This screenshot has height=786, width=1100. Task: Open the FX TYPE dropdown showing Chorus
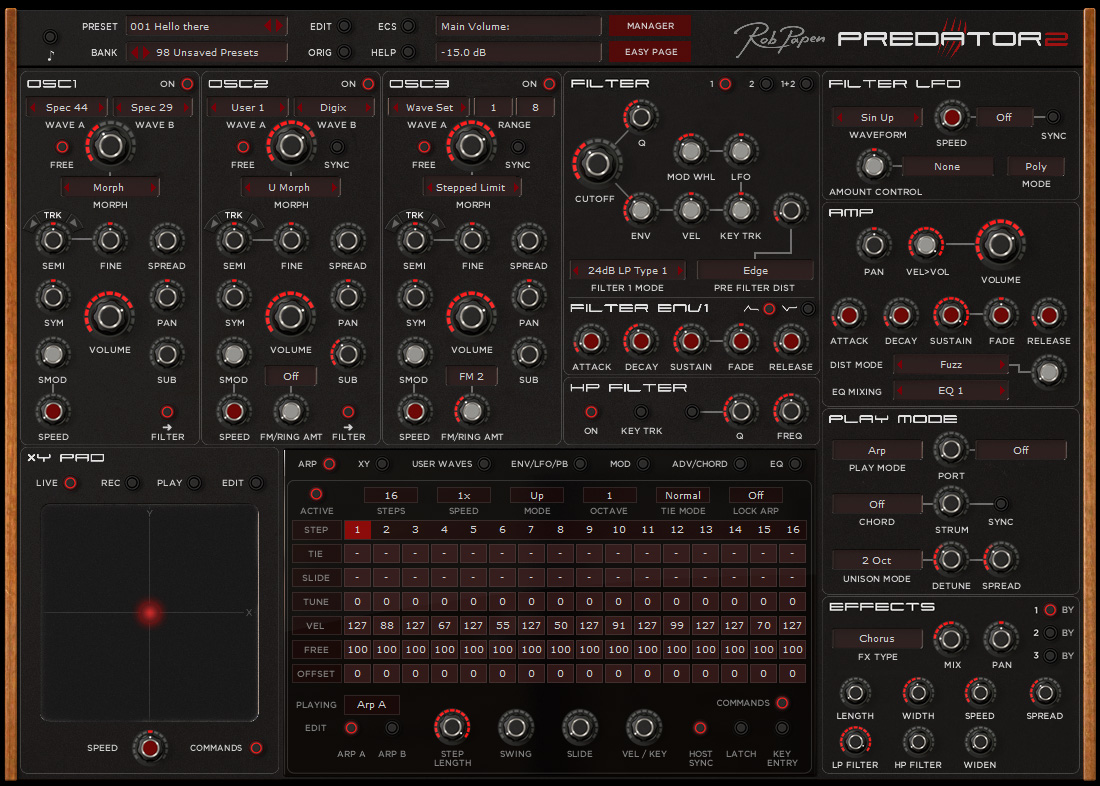pyautogui.click(x=876, y=638)
